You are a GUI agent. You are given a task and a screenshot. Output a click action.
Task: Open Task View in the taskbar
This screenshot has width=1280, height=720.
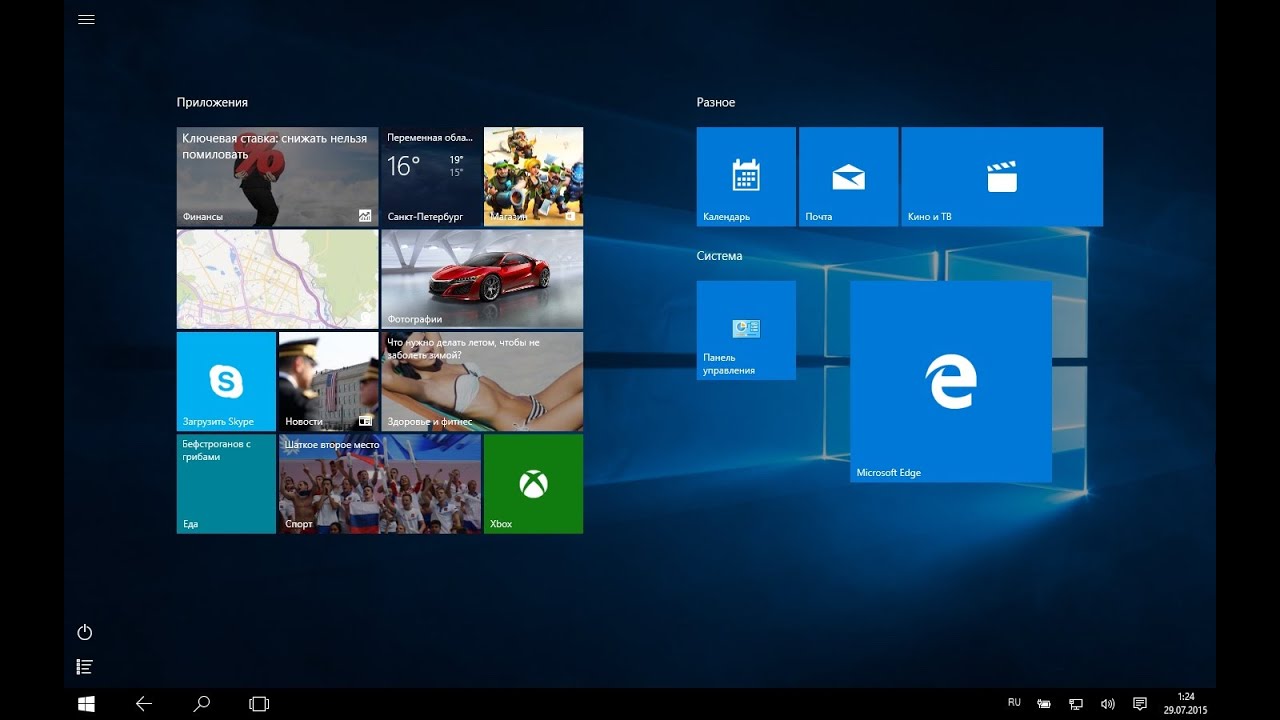coord(258,704)
